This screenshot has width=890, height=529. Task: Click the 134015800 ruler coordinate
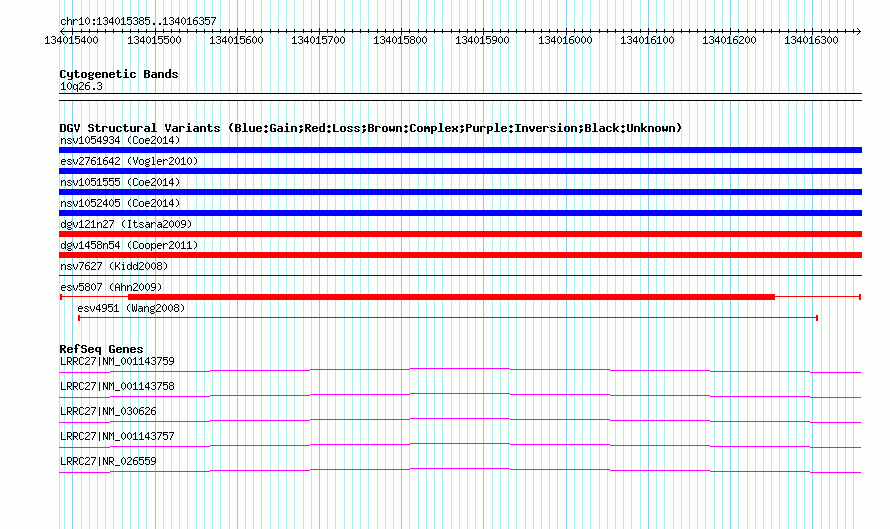(x=400, y=40)
